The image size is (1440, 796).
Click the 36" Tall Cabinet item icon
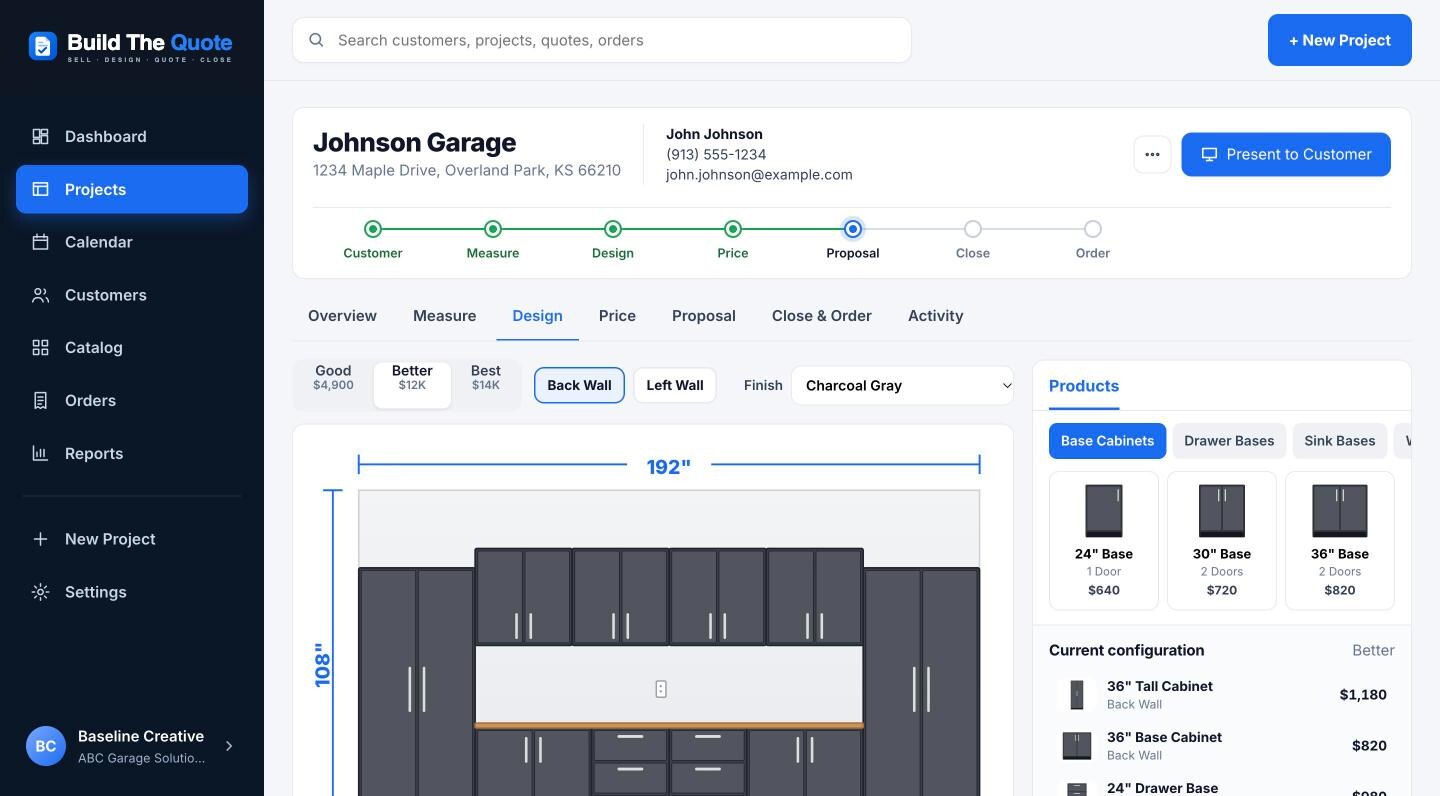(1076, 695)
